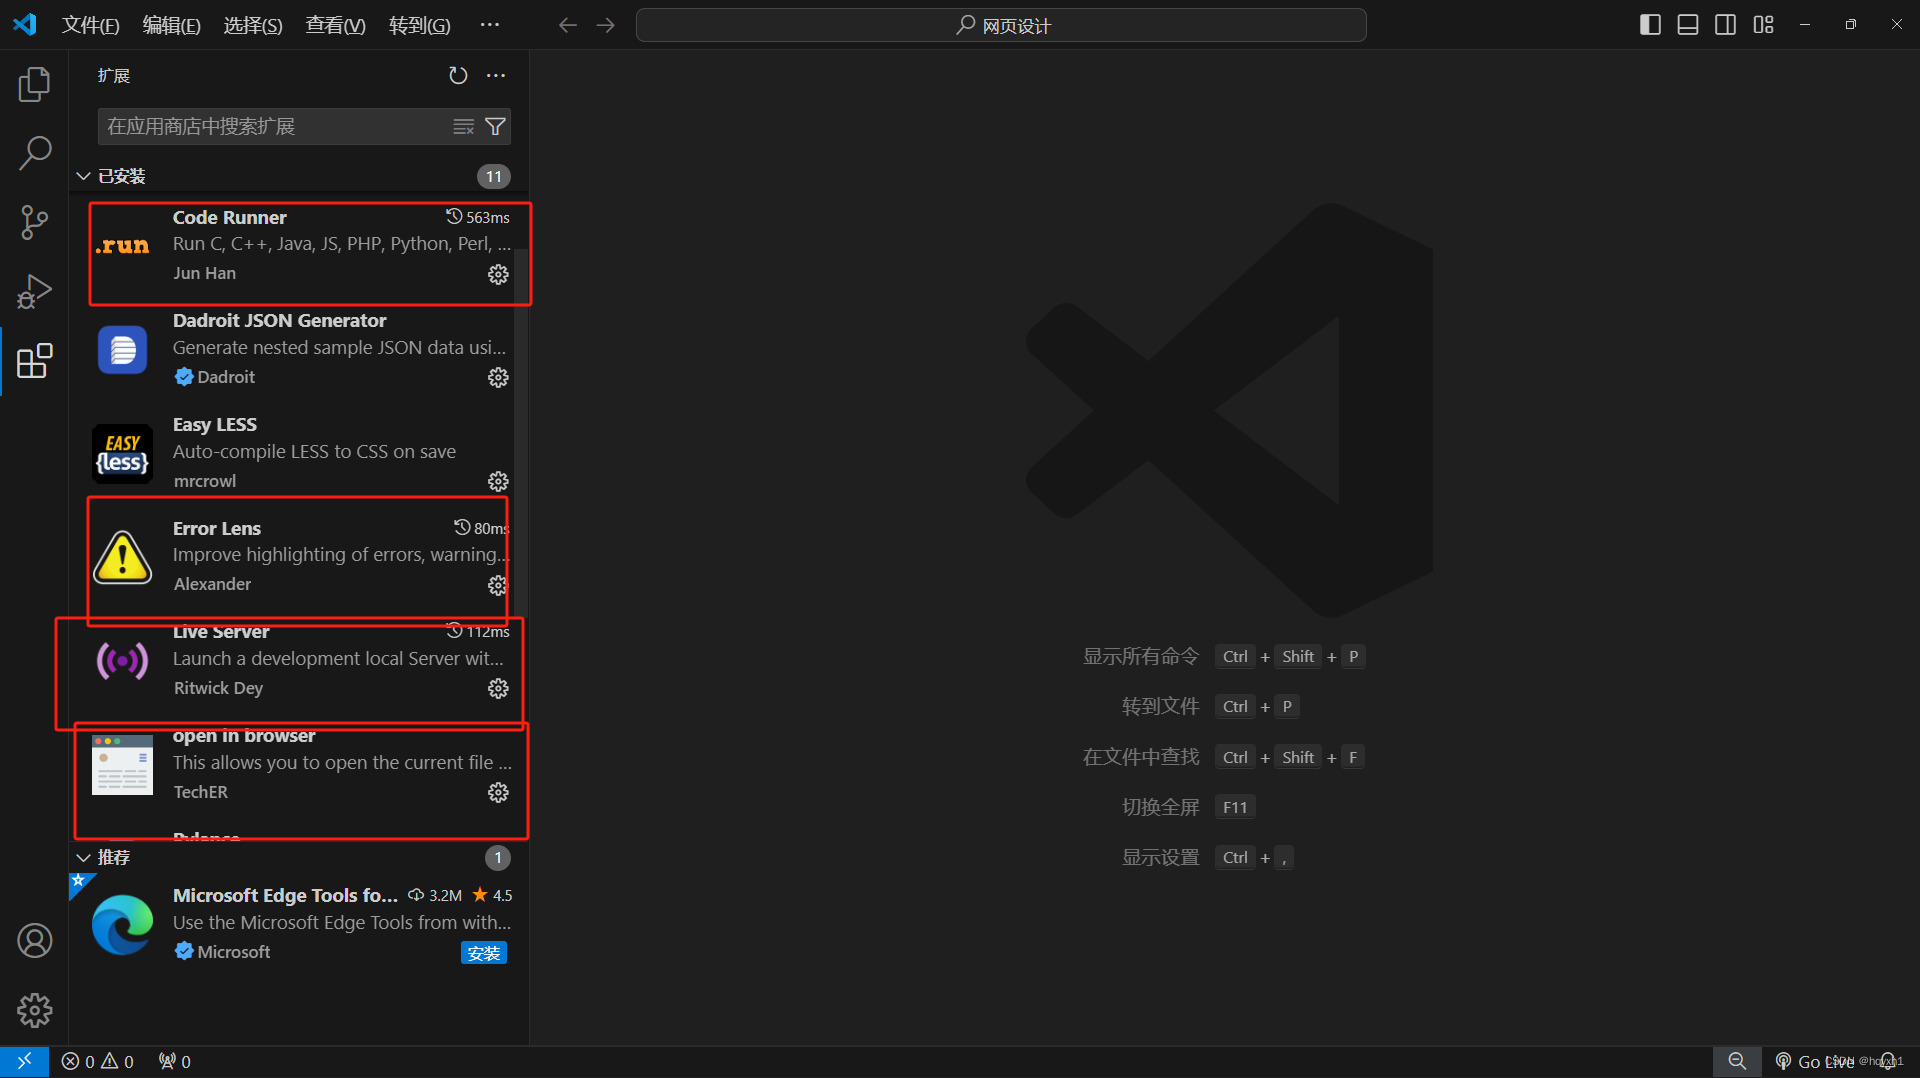Viewport: 1920px width, 1078px height.
Task: Refresh the extensions list
Action: tap(458, 76)
